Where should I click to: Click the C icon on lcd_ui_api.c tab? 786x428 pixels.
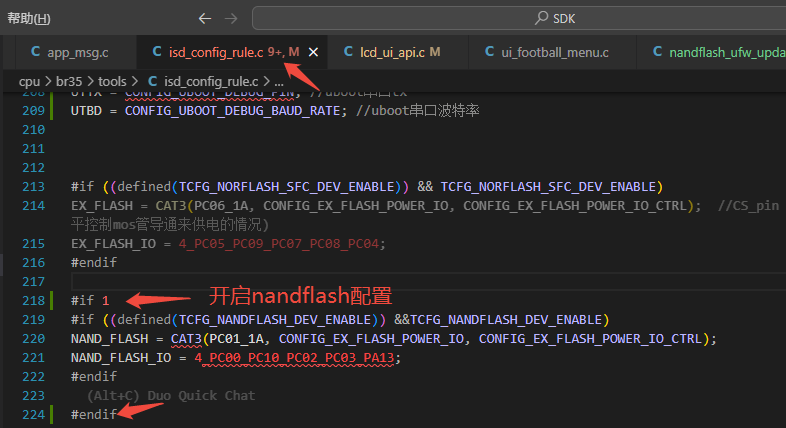pyautogui.click(x=348, y=52)
